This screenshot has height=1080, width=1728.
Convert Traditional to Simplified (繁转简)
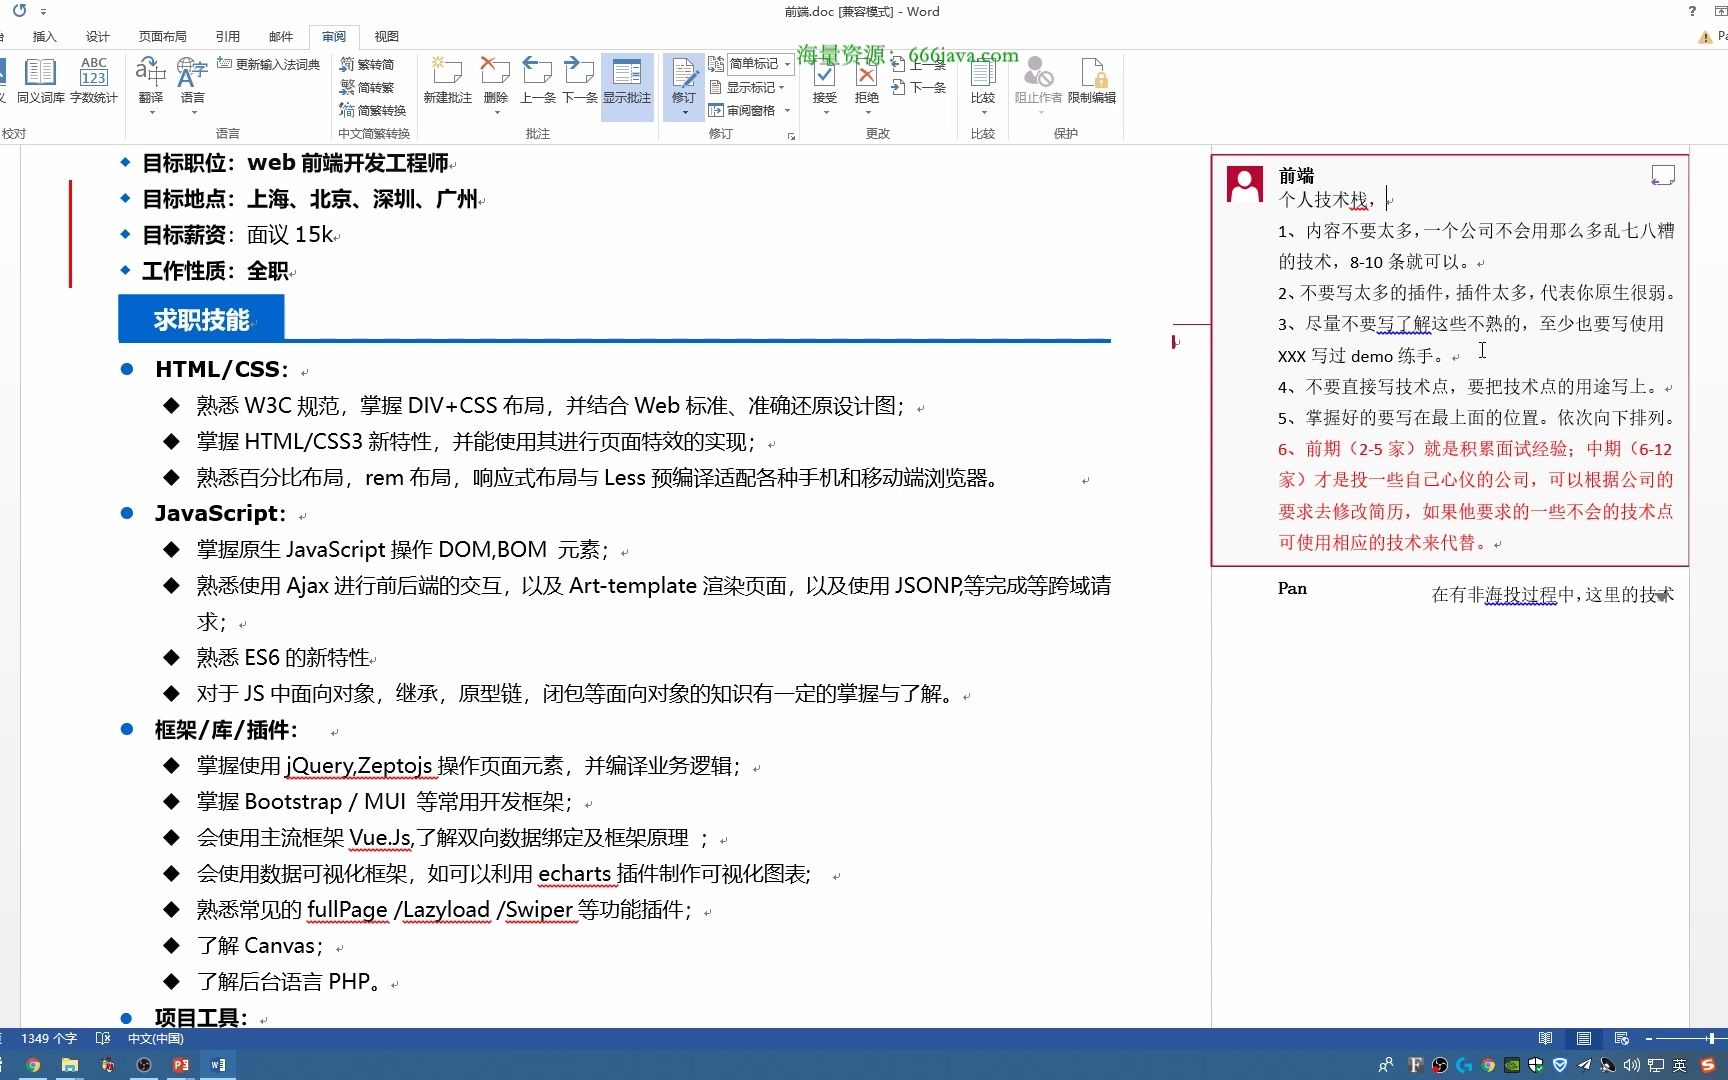pos(366,64)
